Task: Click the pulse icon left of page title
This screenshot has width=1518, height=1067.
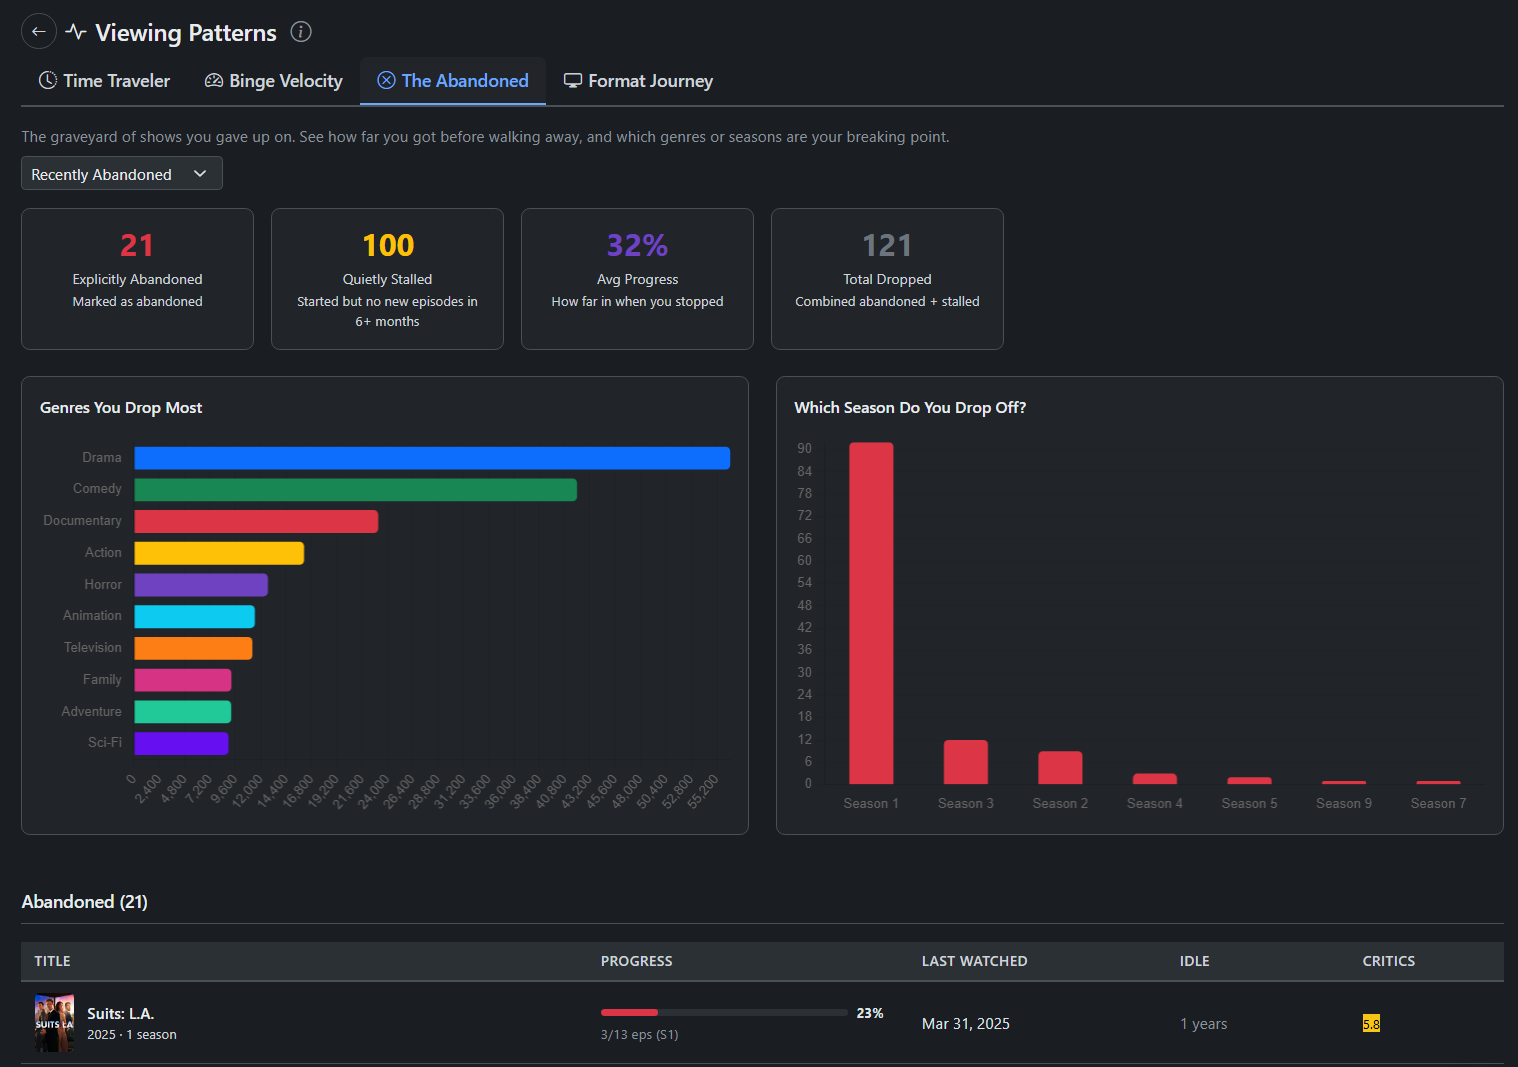Action: 76,32
